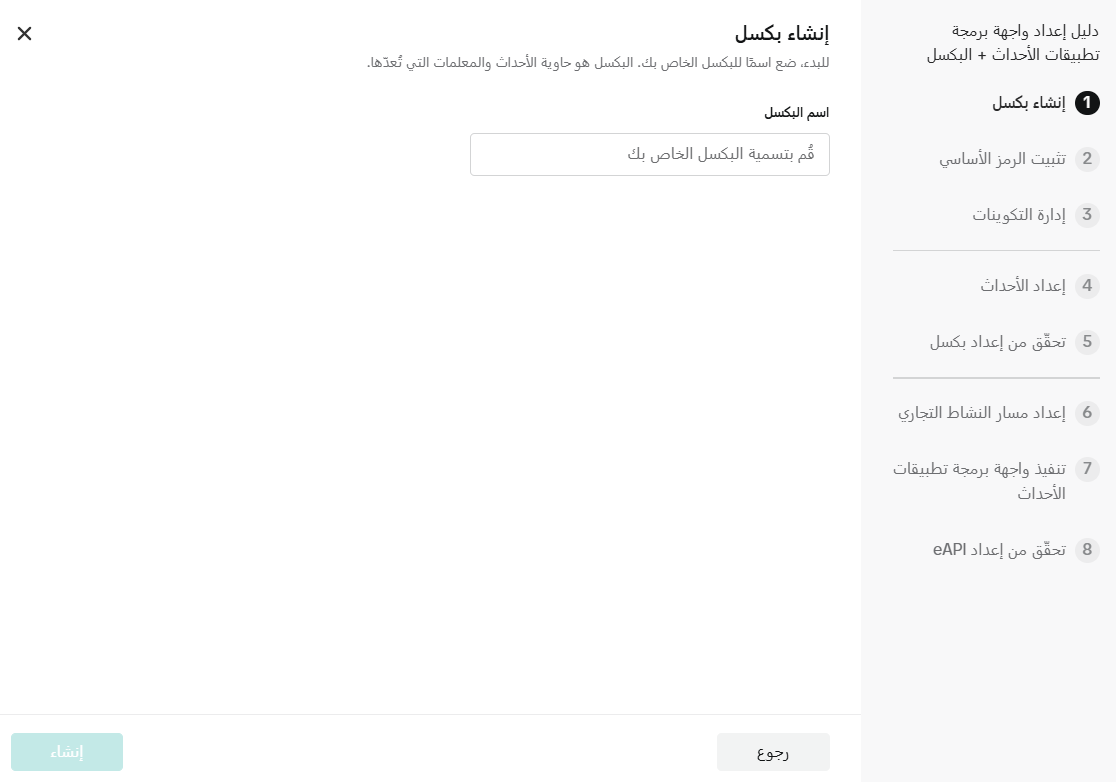Click the step 6 circle for إعداد مسار النشاط التجاري

tap(1087, 413)
